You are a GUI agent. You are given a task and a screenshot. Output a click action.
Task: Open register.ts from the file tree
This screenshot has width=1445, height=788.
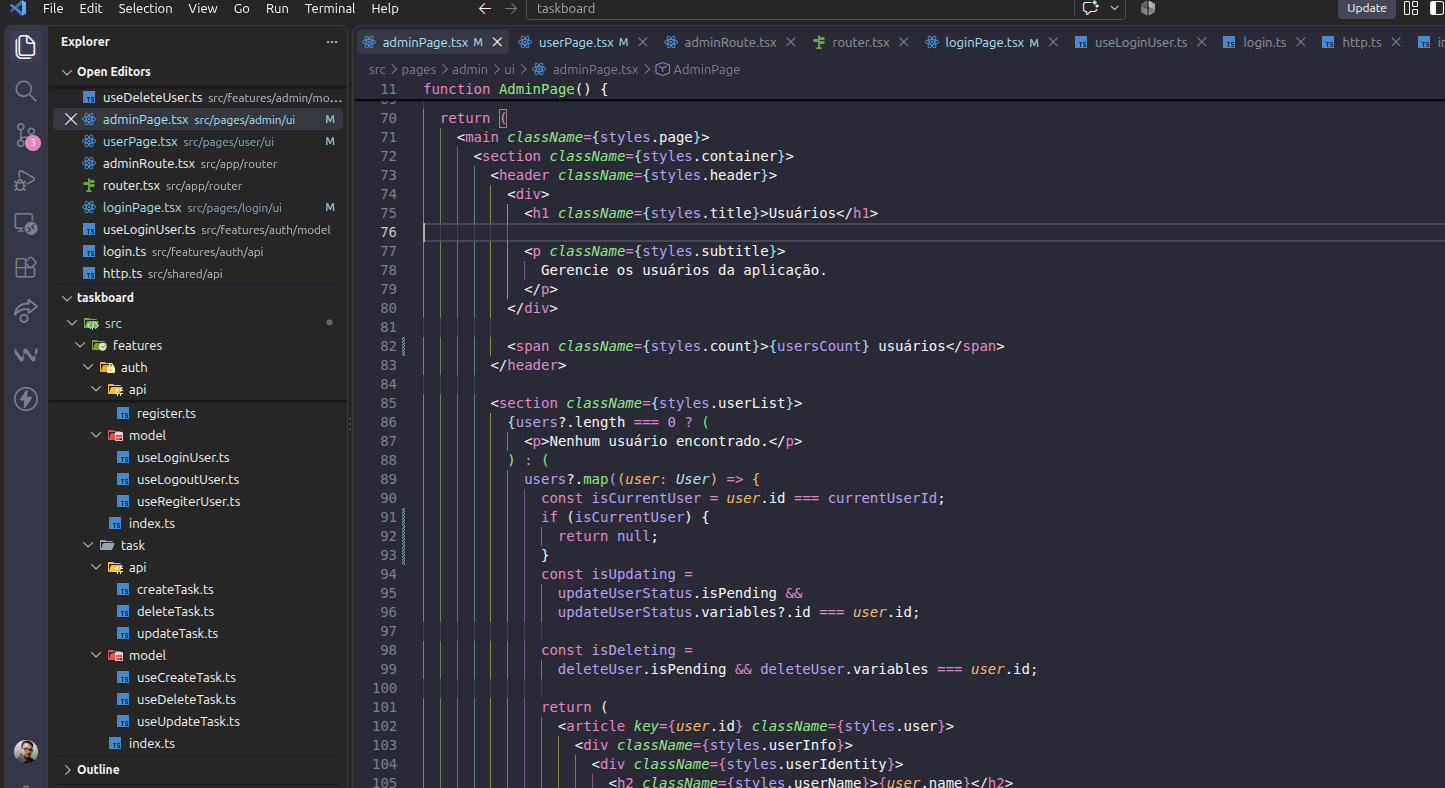[166, 414]
